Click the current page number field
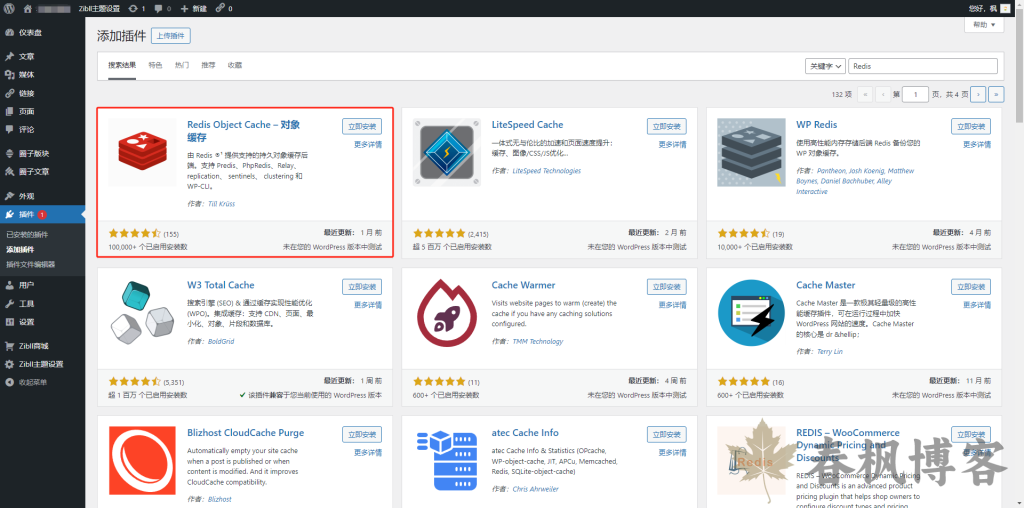Image resolution: width=1024 pixels, height=508 pixels. pyautogui.click(x=916, y=94)
